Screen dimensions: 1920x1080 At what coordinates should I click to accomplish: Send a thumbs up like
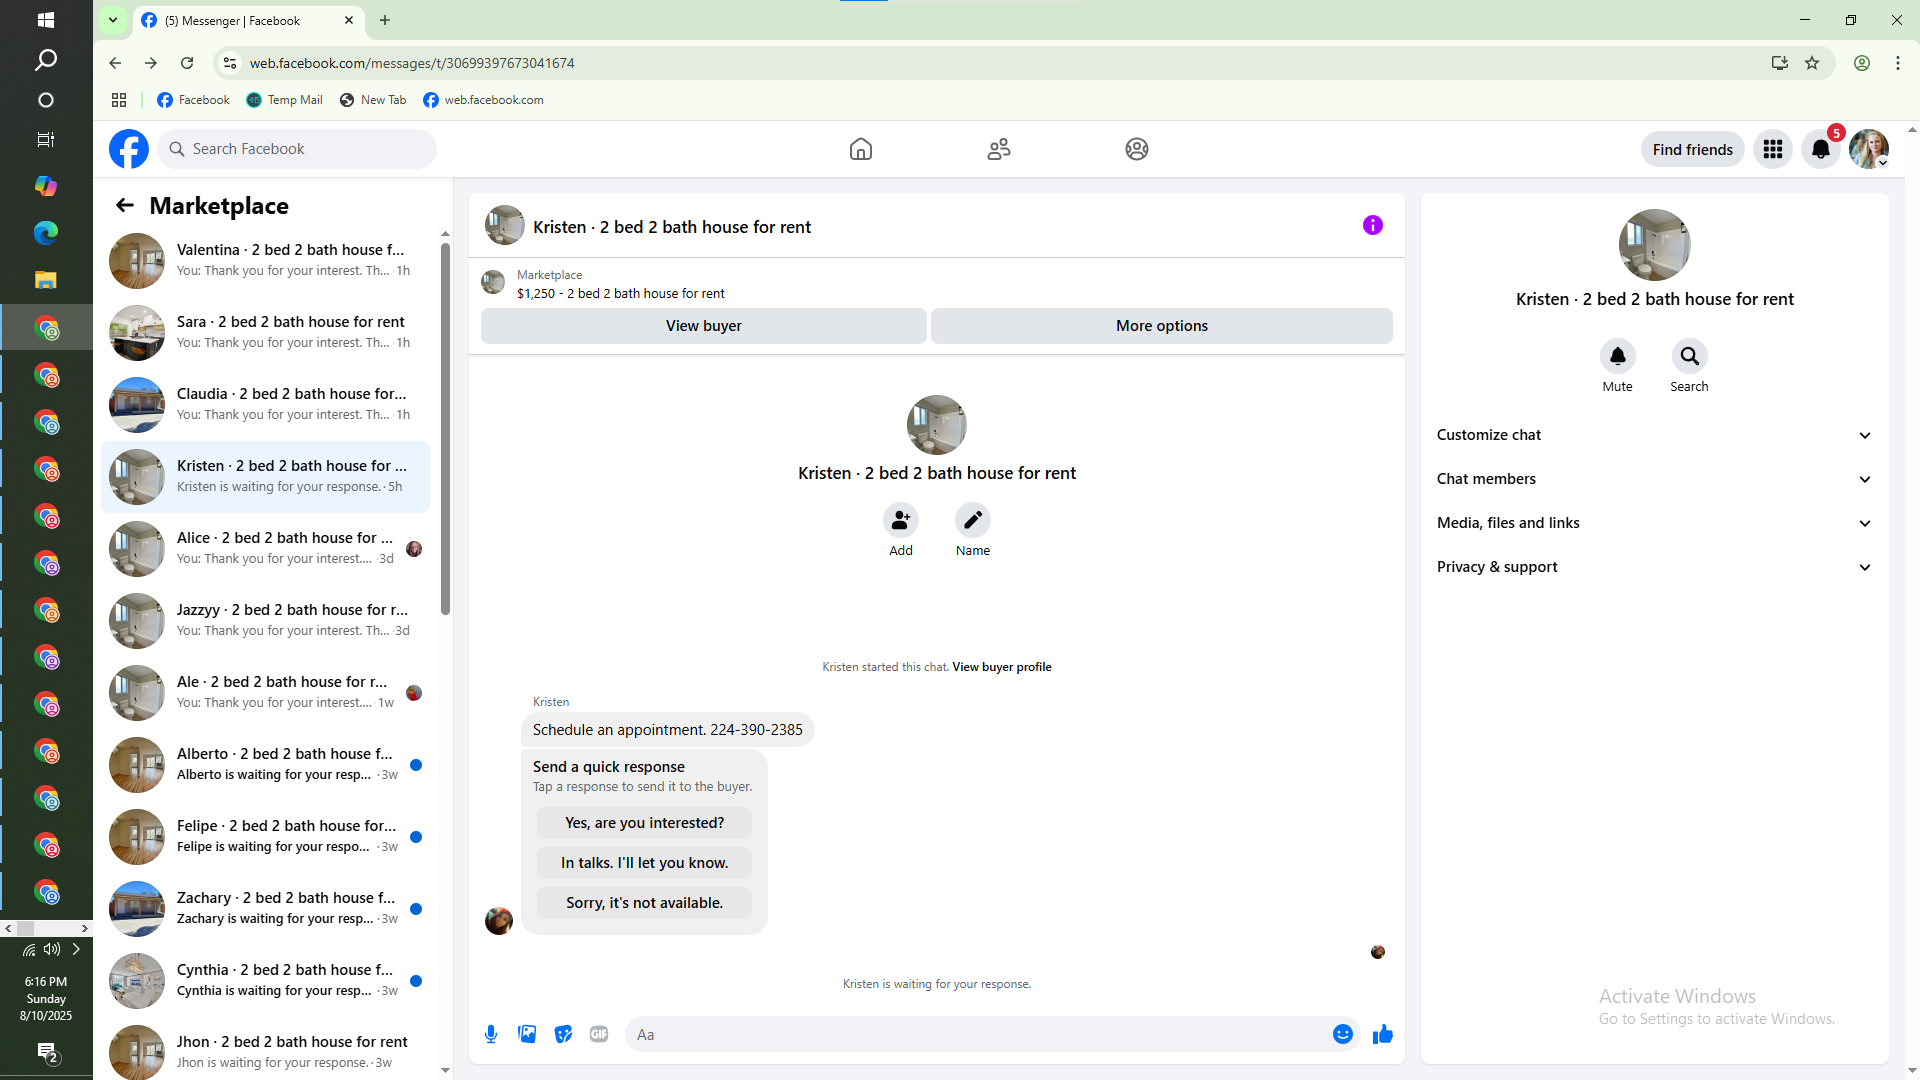tap(1383, 1034)
